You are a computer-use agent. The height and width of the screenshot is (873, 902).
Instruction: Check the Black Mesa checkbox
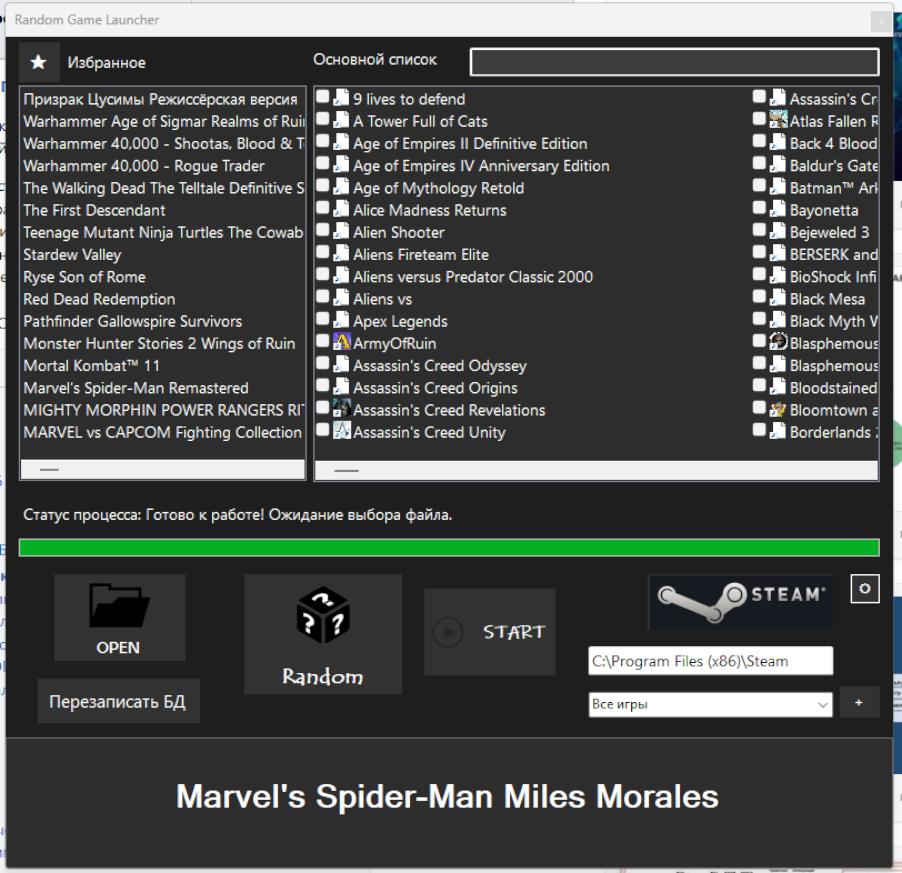point(759,297)
